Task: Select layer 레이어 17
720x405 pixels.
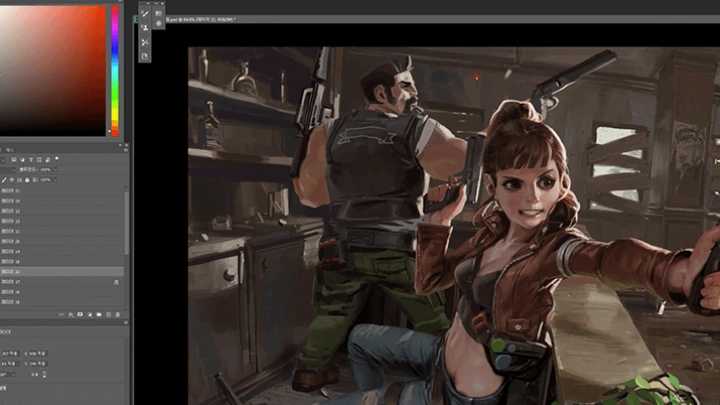Action: tap(62, 281)
